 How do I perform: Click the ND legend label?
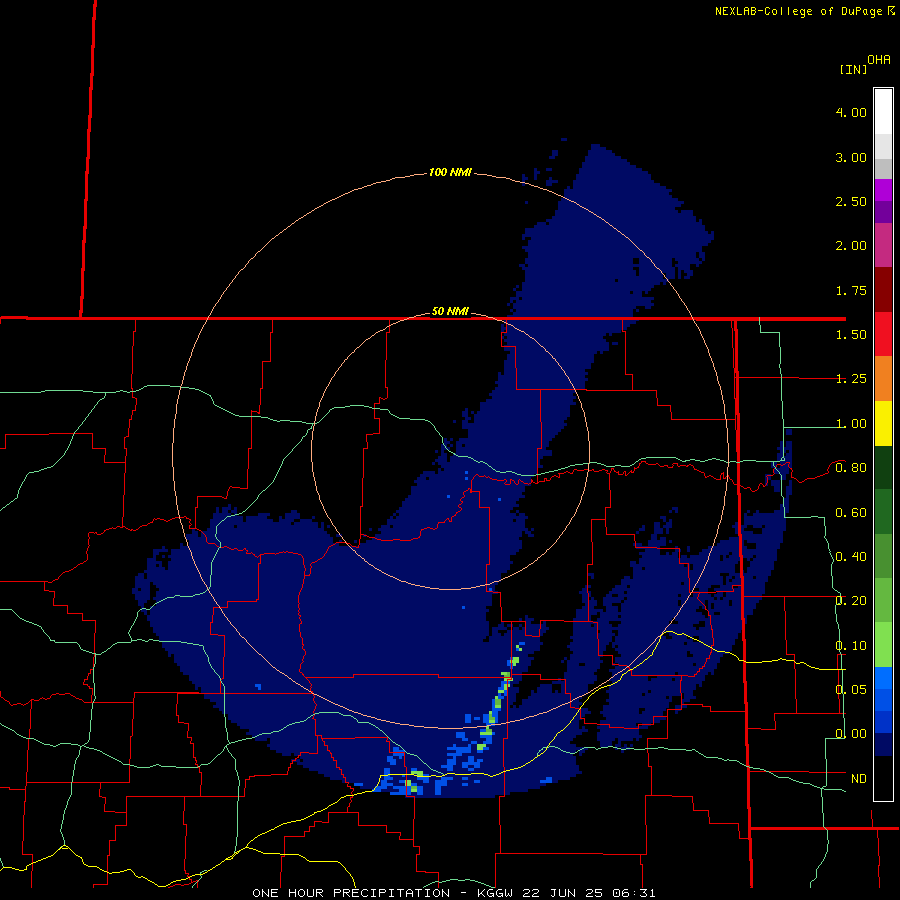click(859, 779)
